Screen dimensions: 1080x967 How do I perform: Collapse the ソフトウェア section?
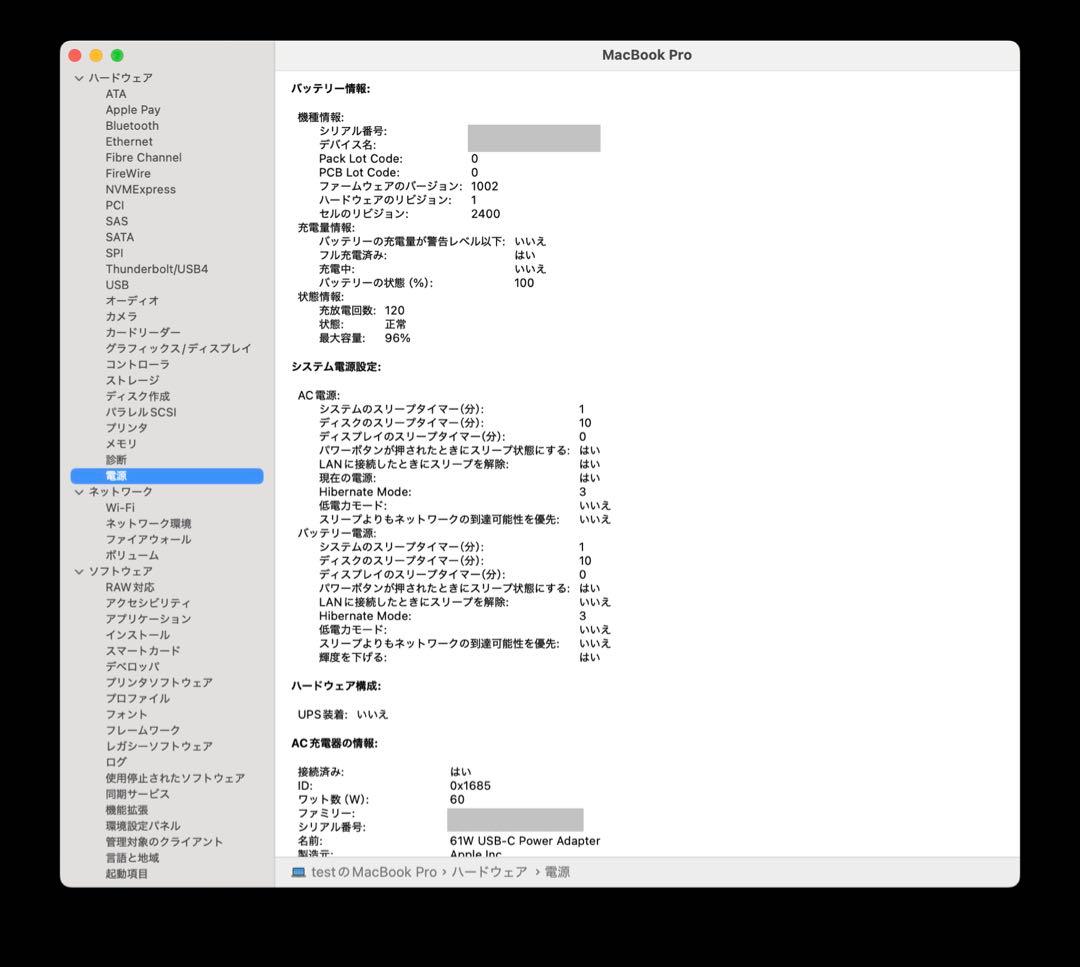79,570
